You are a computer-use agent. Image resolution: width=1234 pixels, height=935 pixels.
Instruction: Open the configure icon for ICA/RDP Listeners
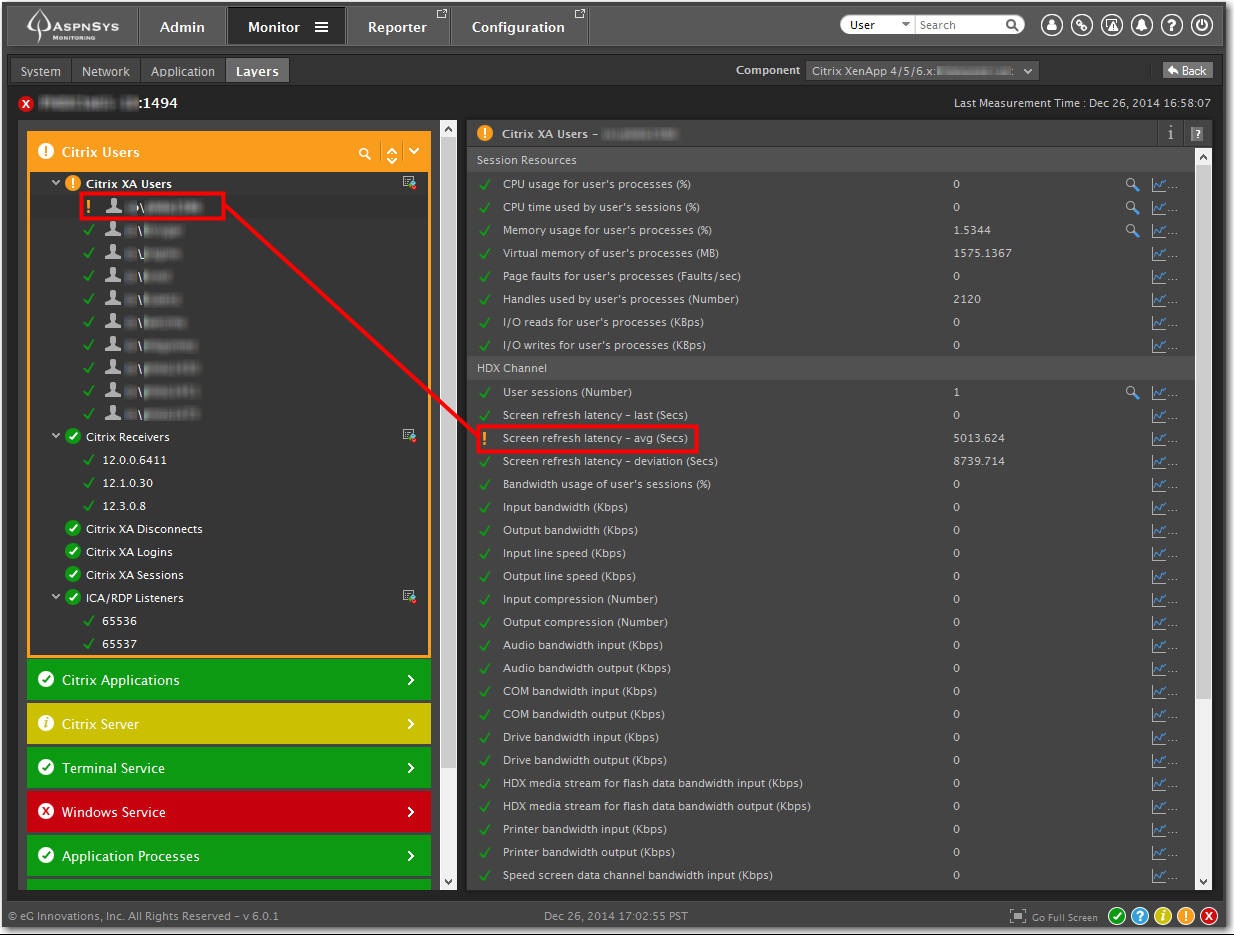409,596
